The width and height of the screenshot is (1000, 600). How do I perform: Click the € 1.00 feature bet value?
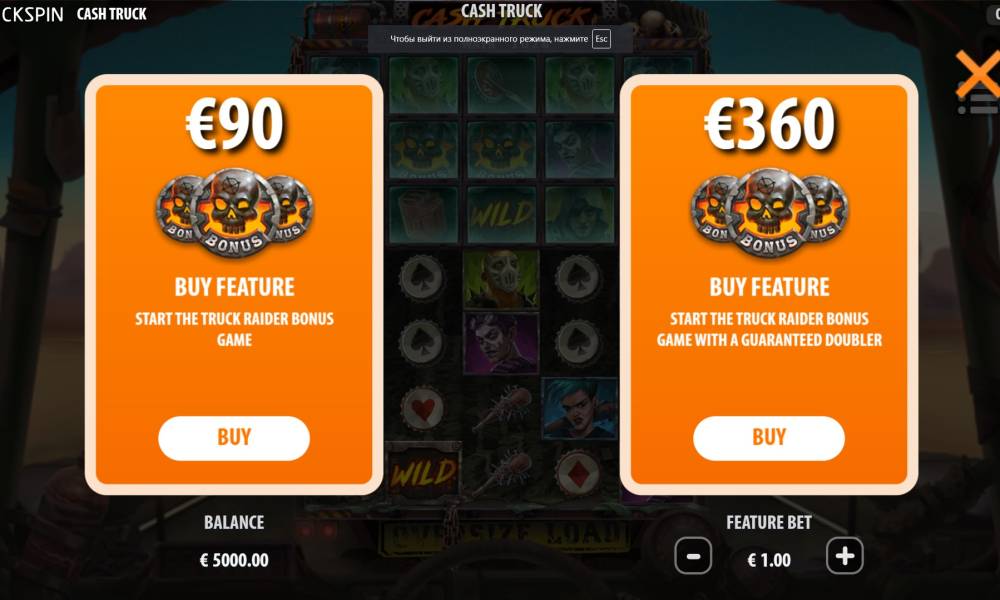tap(768, 560)
